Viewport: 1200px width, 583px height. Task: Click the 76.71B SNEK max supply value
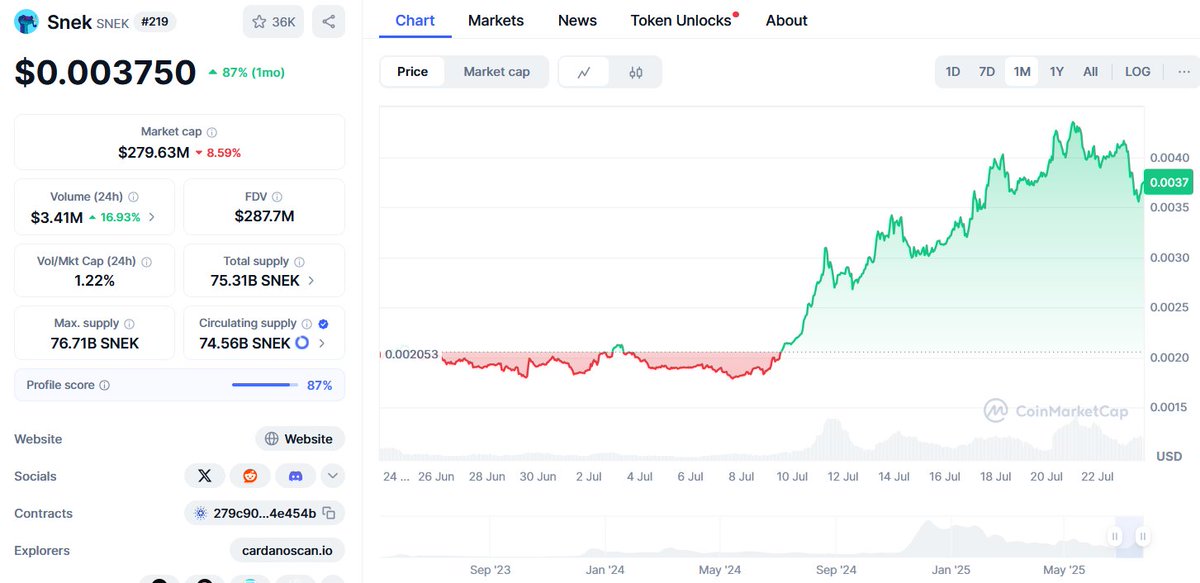[96, 343]
